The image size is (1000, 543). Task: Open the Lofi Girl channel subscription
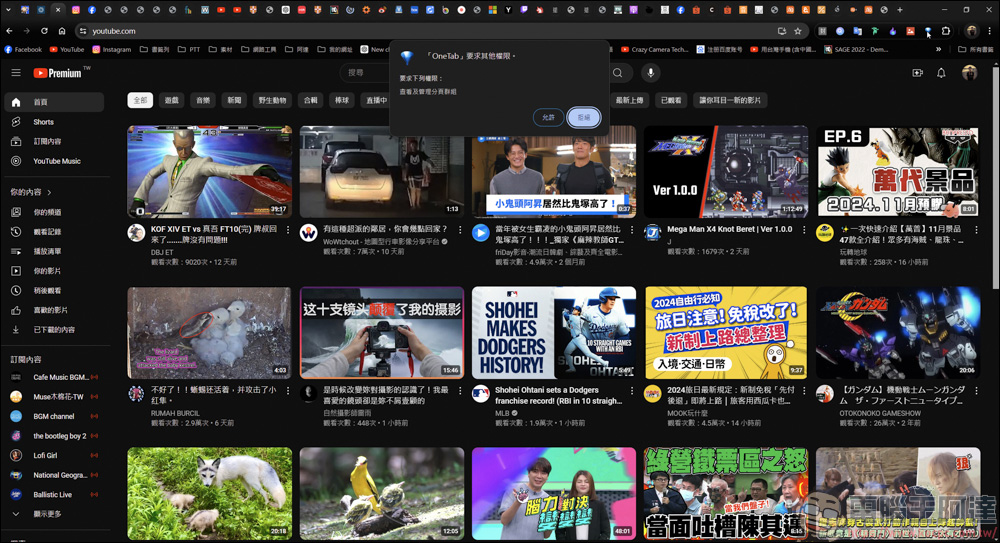coord(54,456)
